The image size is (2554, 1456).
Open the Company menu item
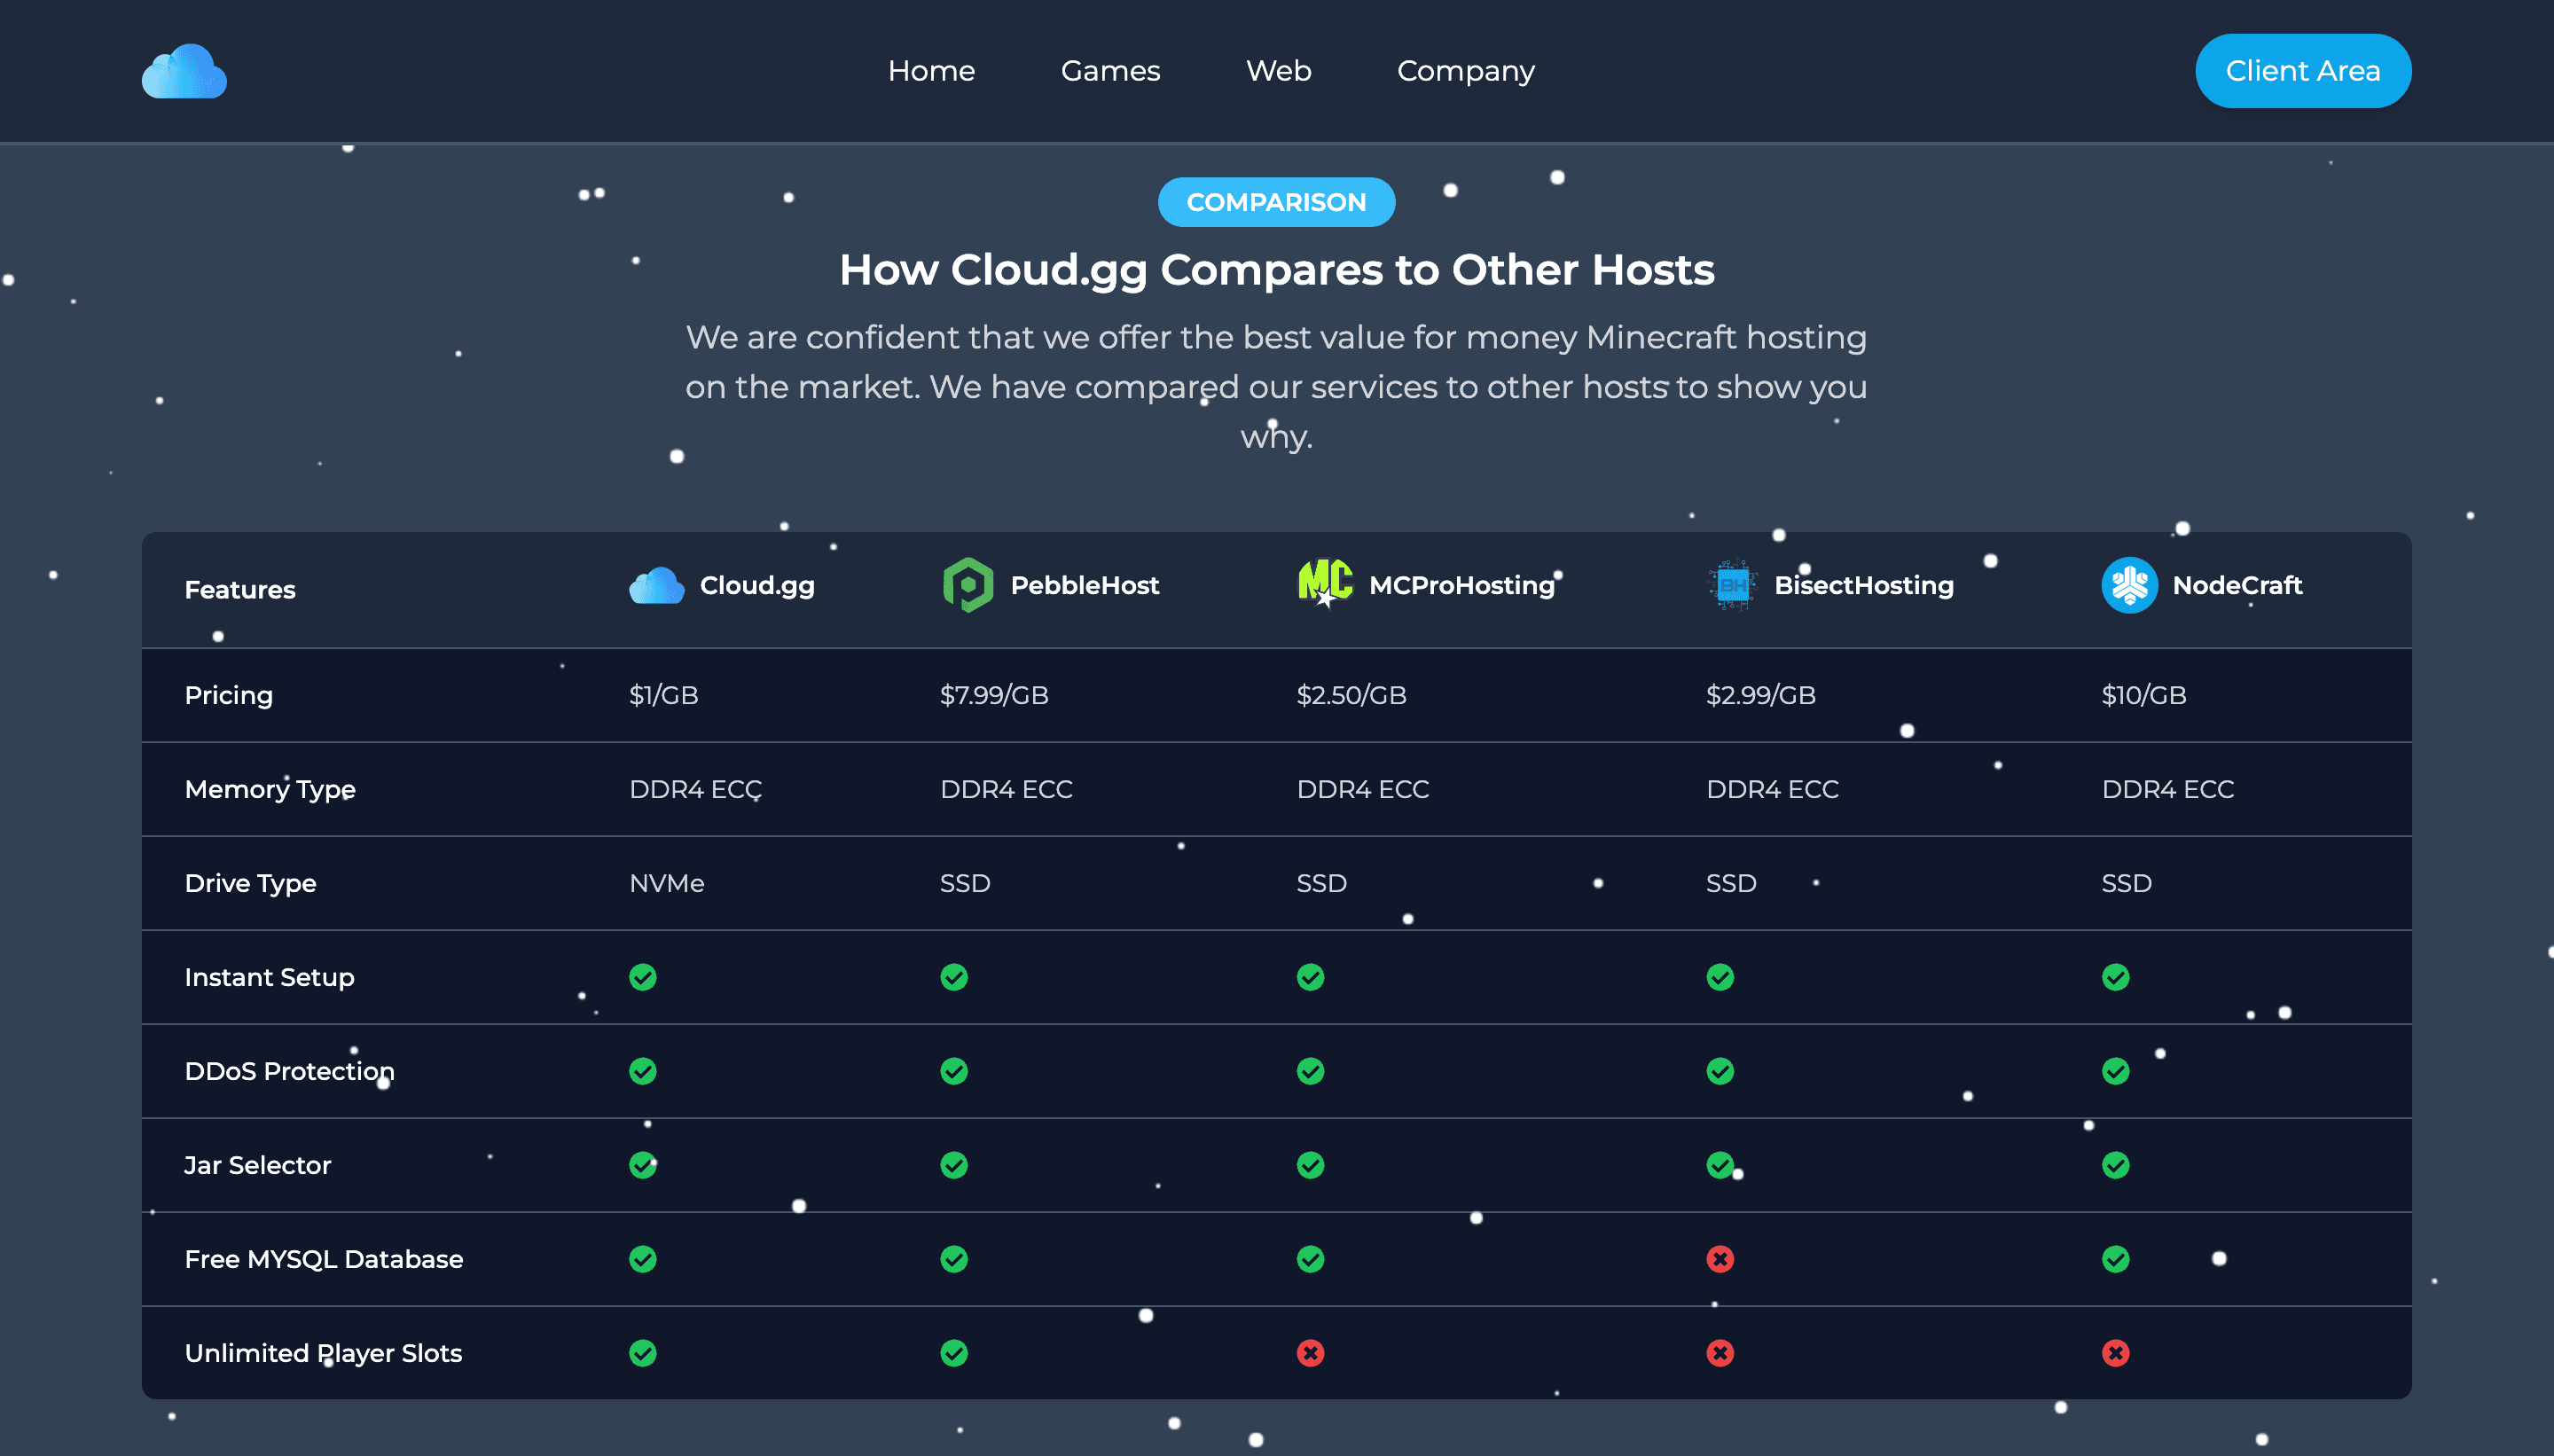point(1465,72)
